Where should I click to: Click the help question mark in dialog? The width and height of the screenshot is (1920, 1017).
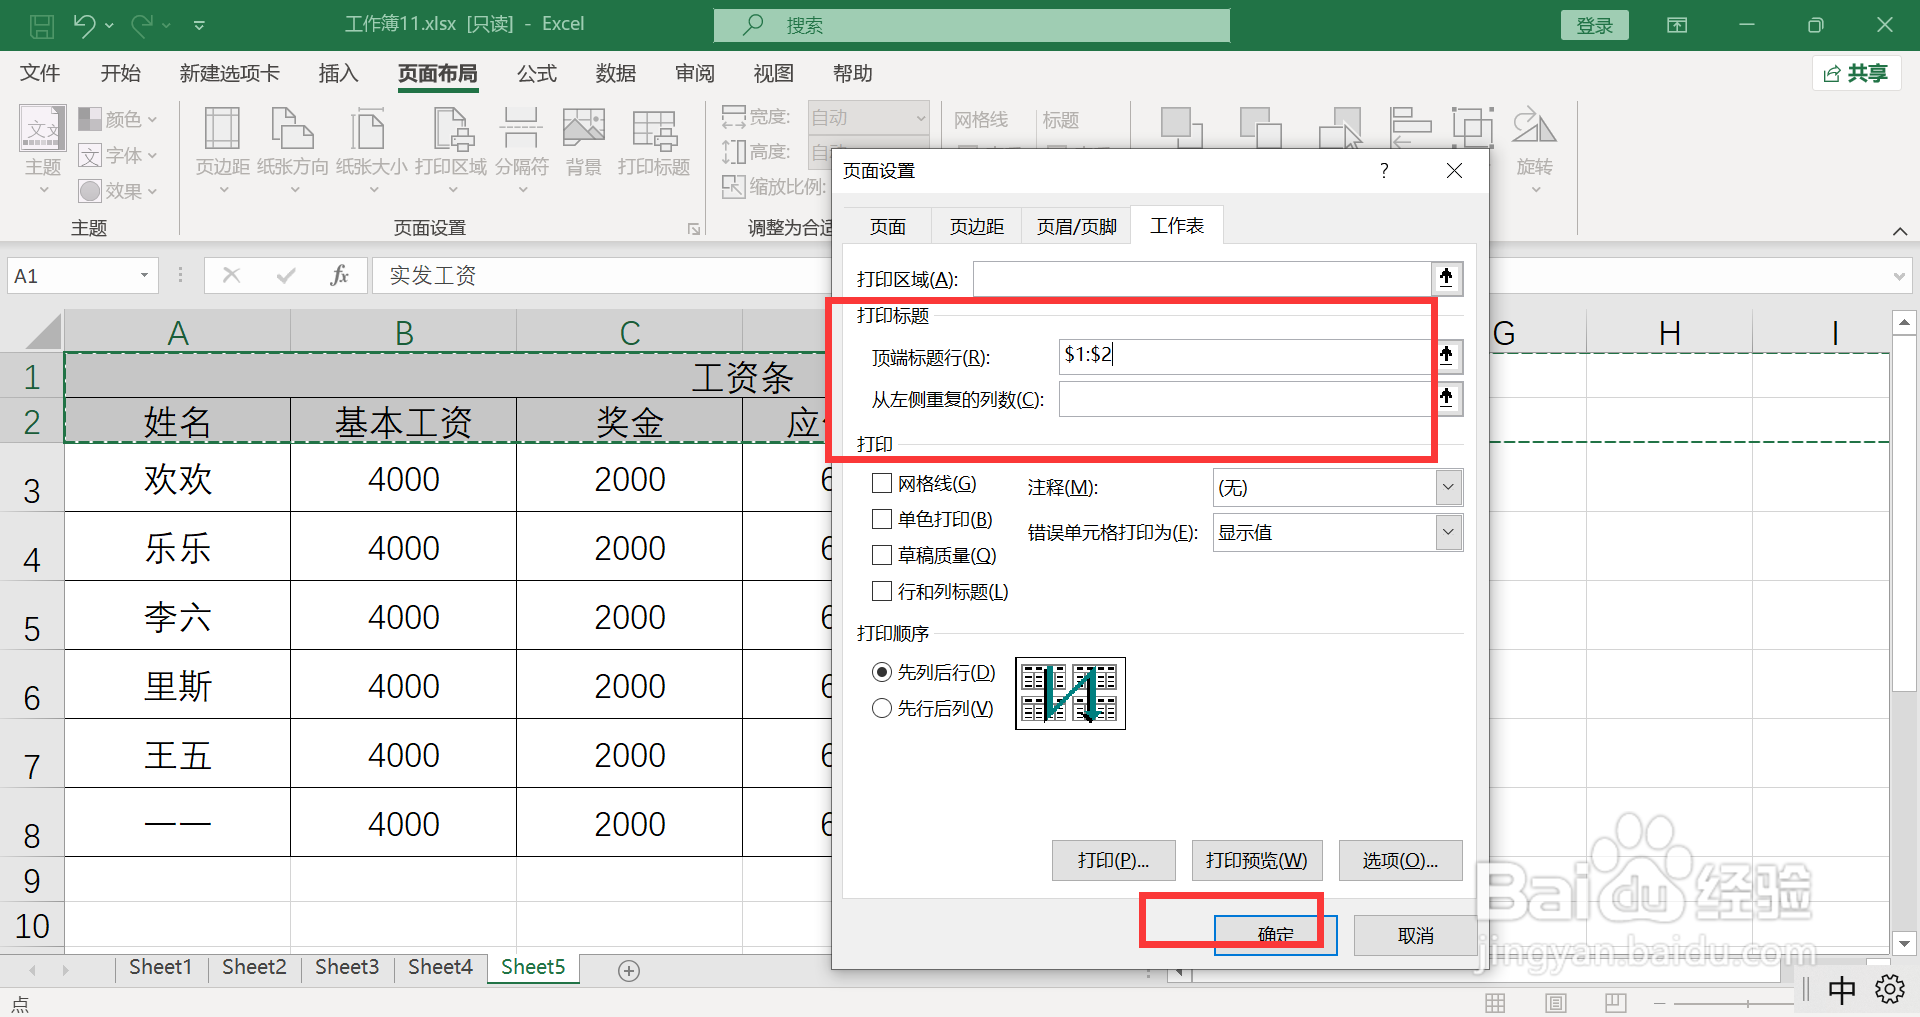click(1384, 171)
